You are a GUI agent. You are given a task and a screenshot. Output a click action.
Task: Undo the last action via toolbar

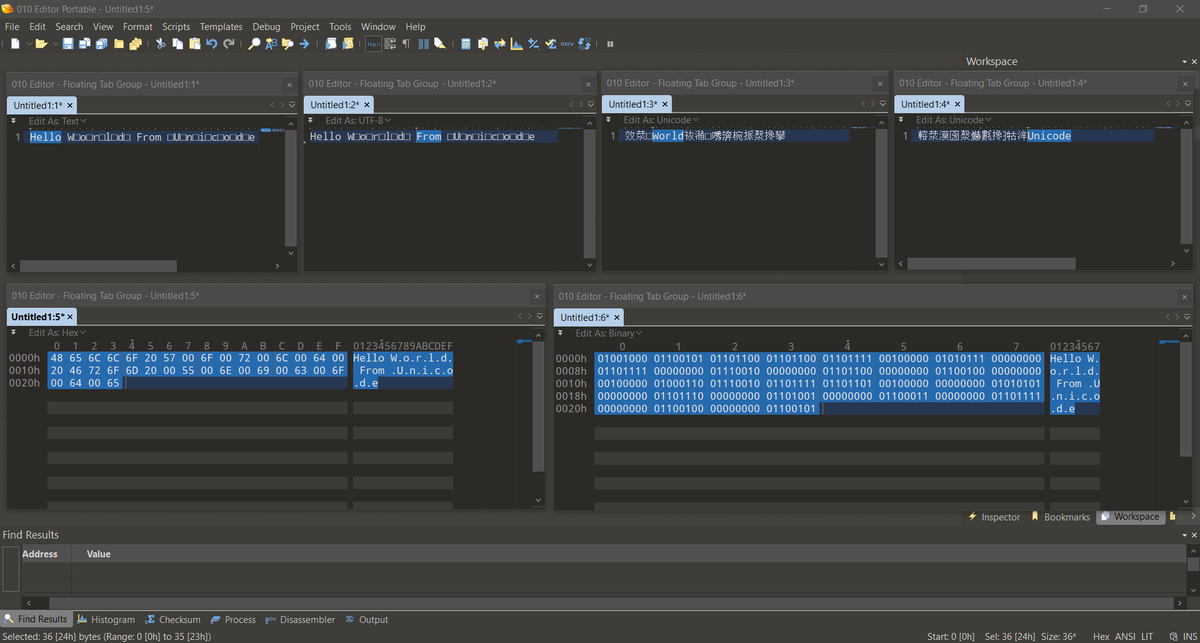pyautogui.click(x=211, y=44)
